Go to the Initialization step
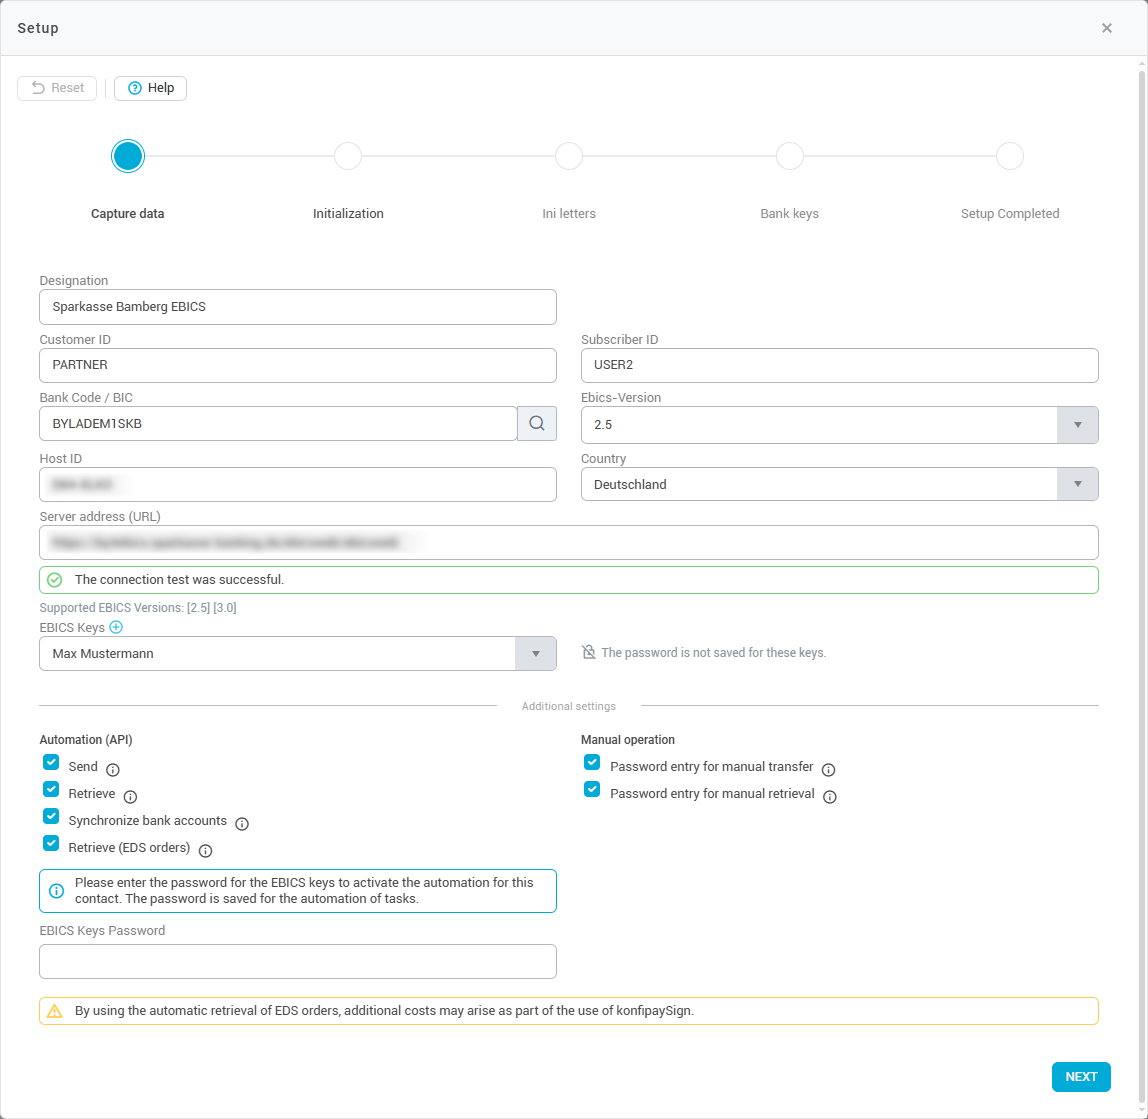The height and width of the screenshot is (1119, 1148). click(x=348, y=157)
